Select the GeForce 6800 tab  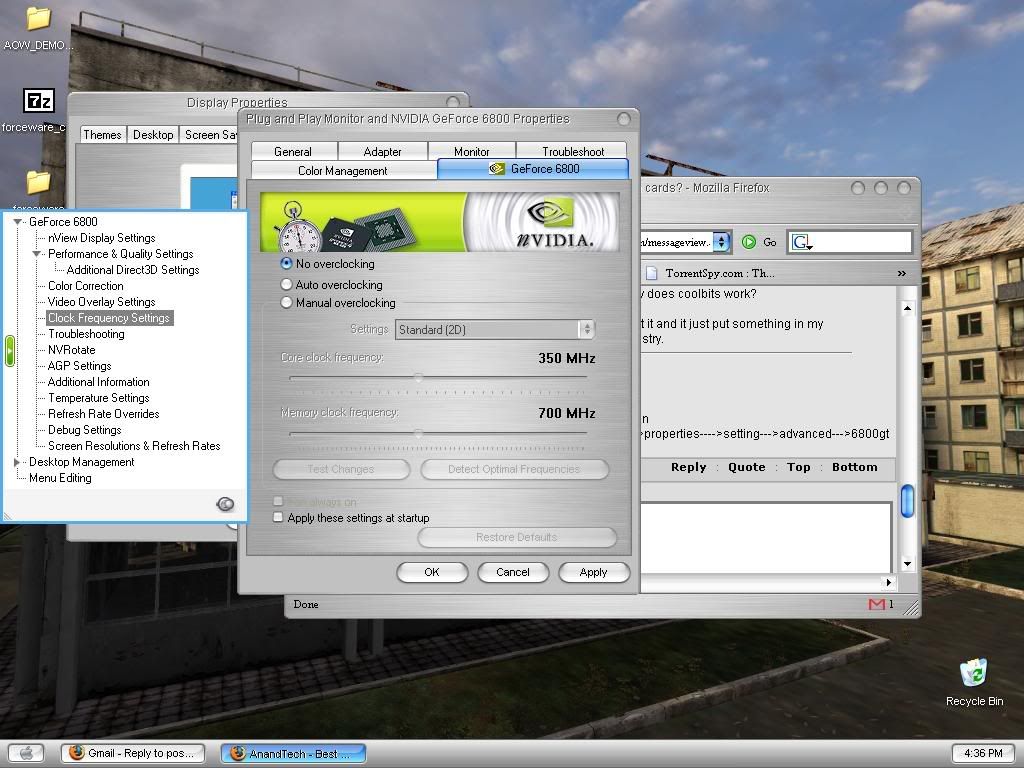(x=533, y=168)
